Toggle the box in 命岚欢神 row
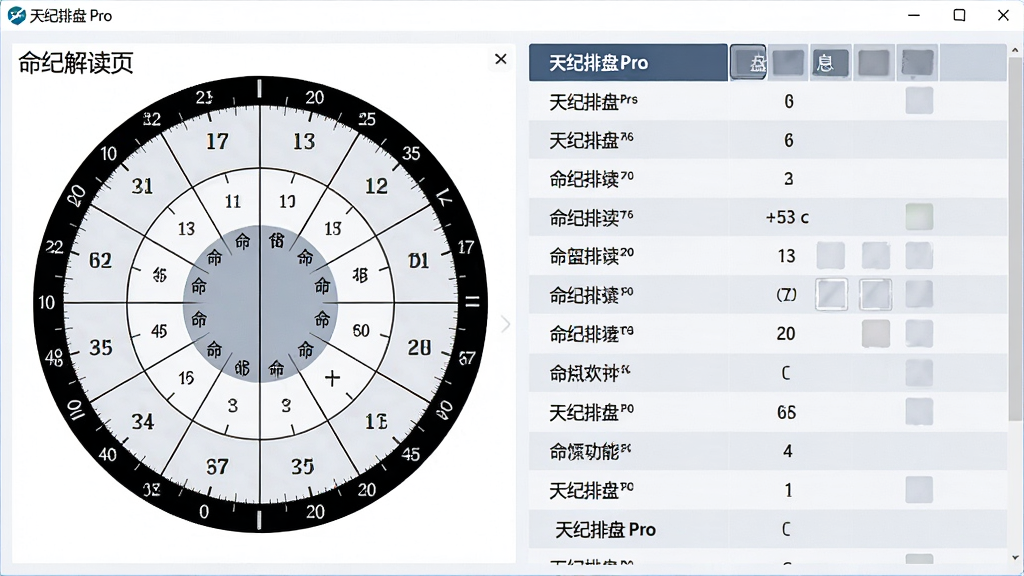This screenshot has width=1024, height=576. pos(919,373)
